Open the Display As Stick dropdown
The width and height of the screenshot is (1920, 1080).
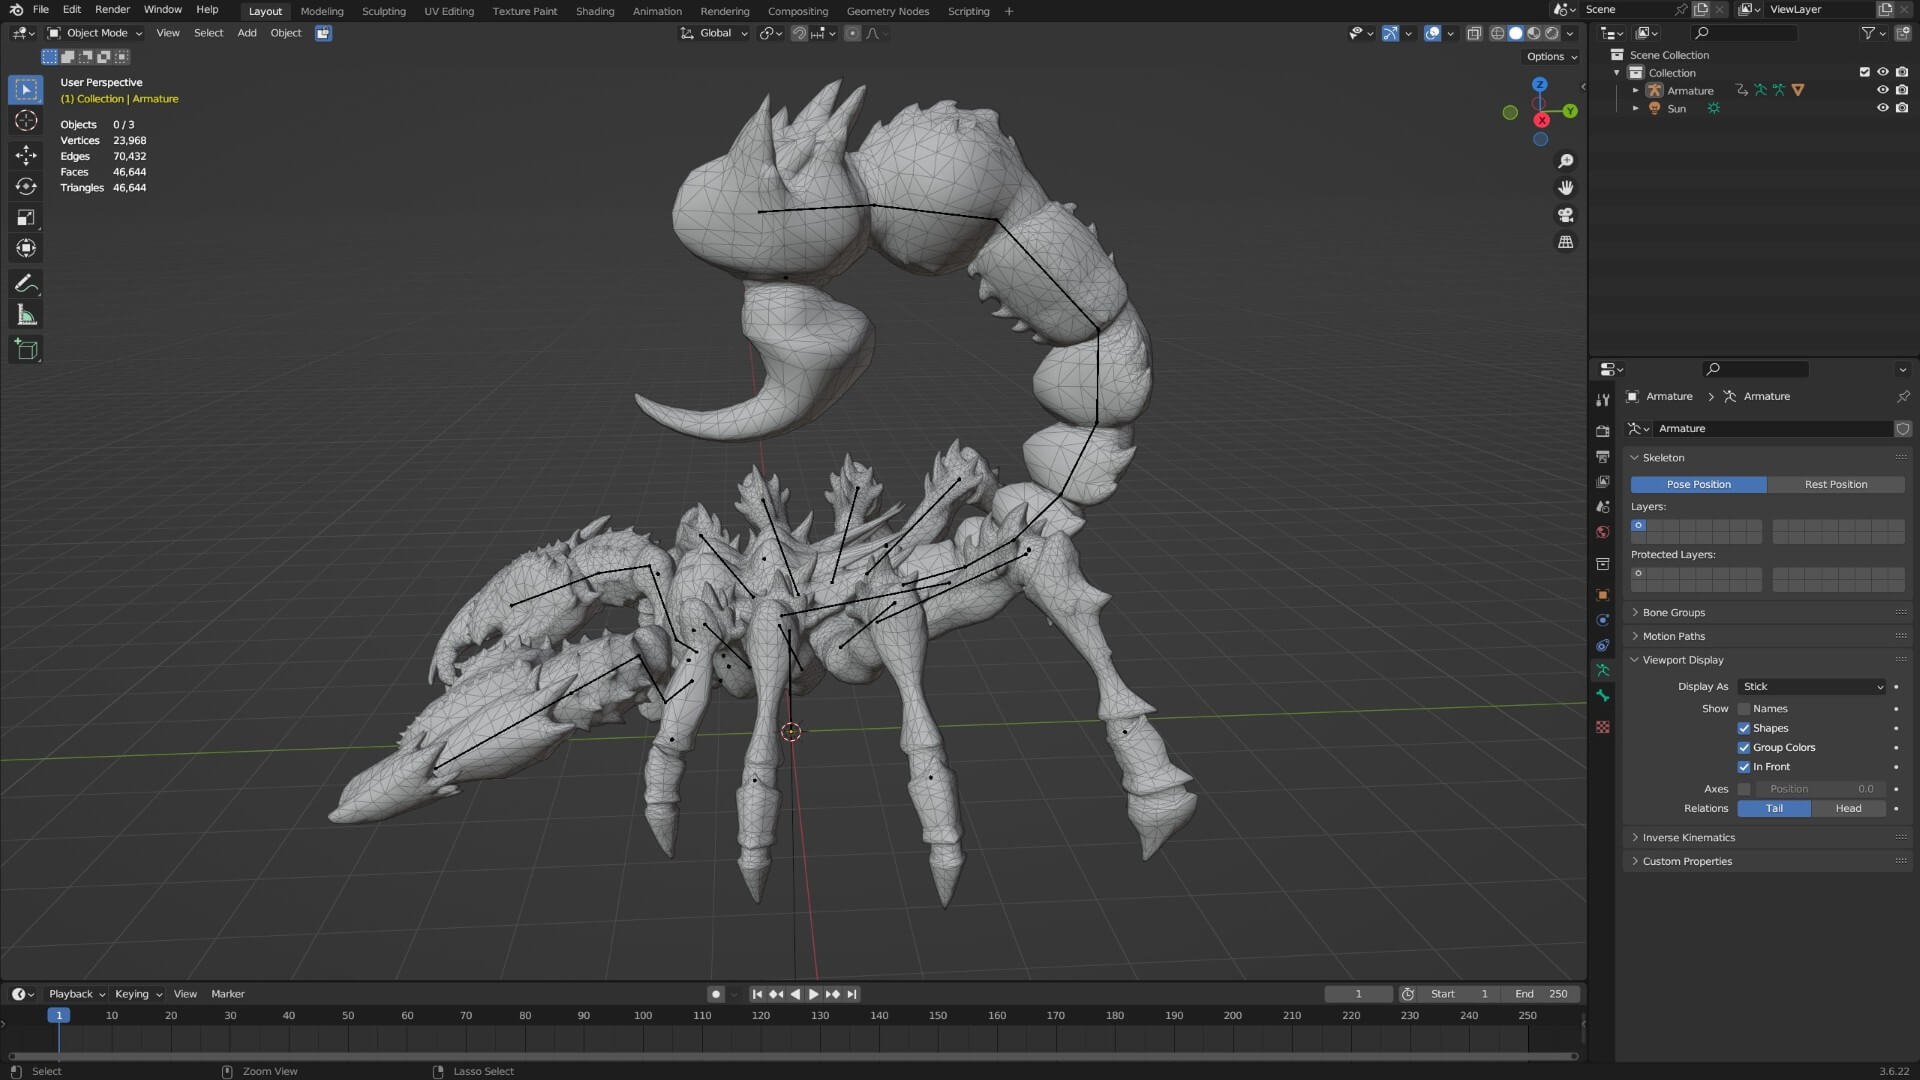pyautogui.click(x=1813, y=687)
